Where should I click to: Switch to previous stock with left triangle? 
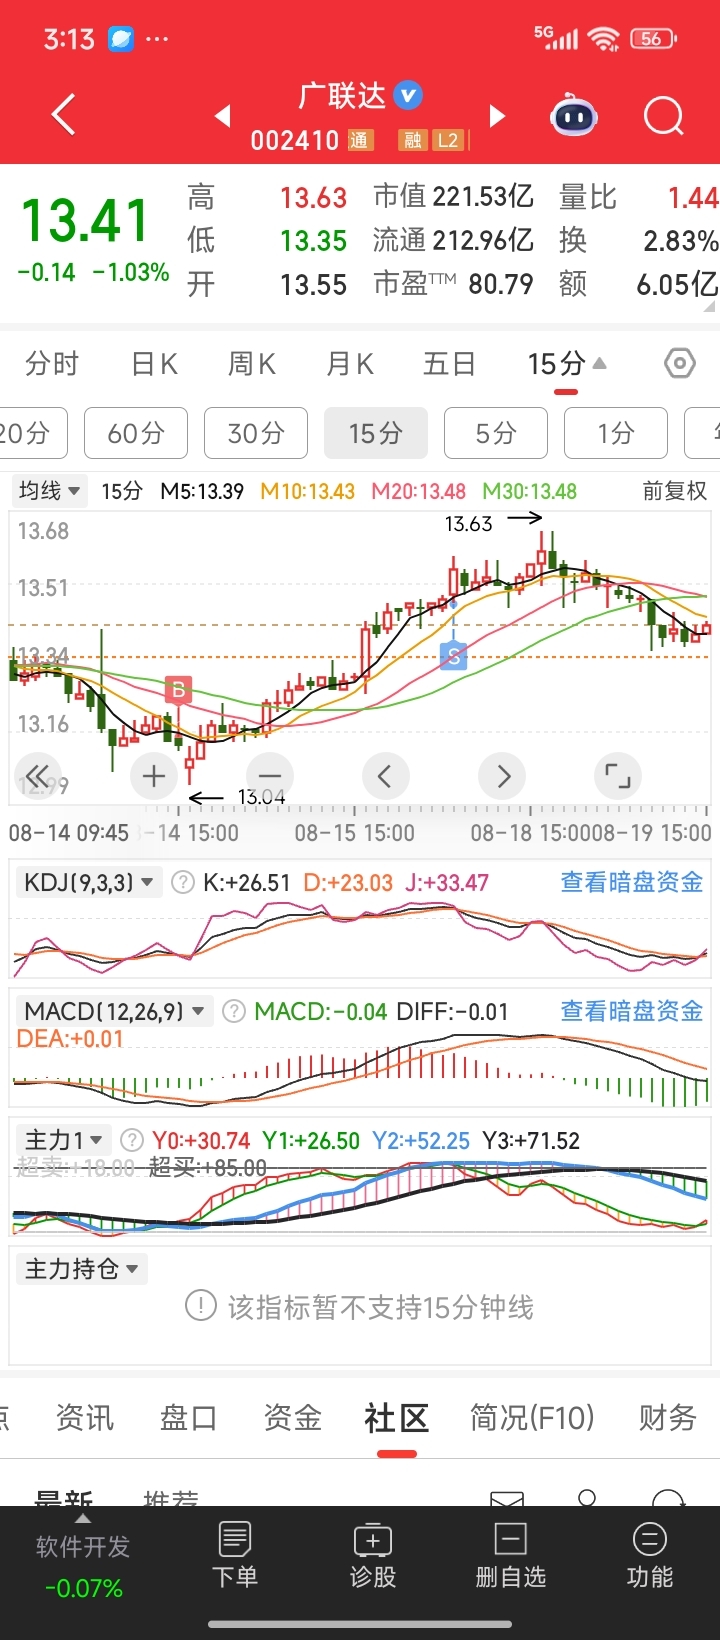(223, 116)
